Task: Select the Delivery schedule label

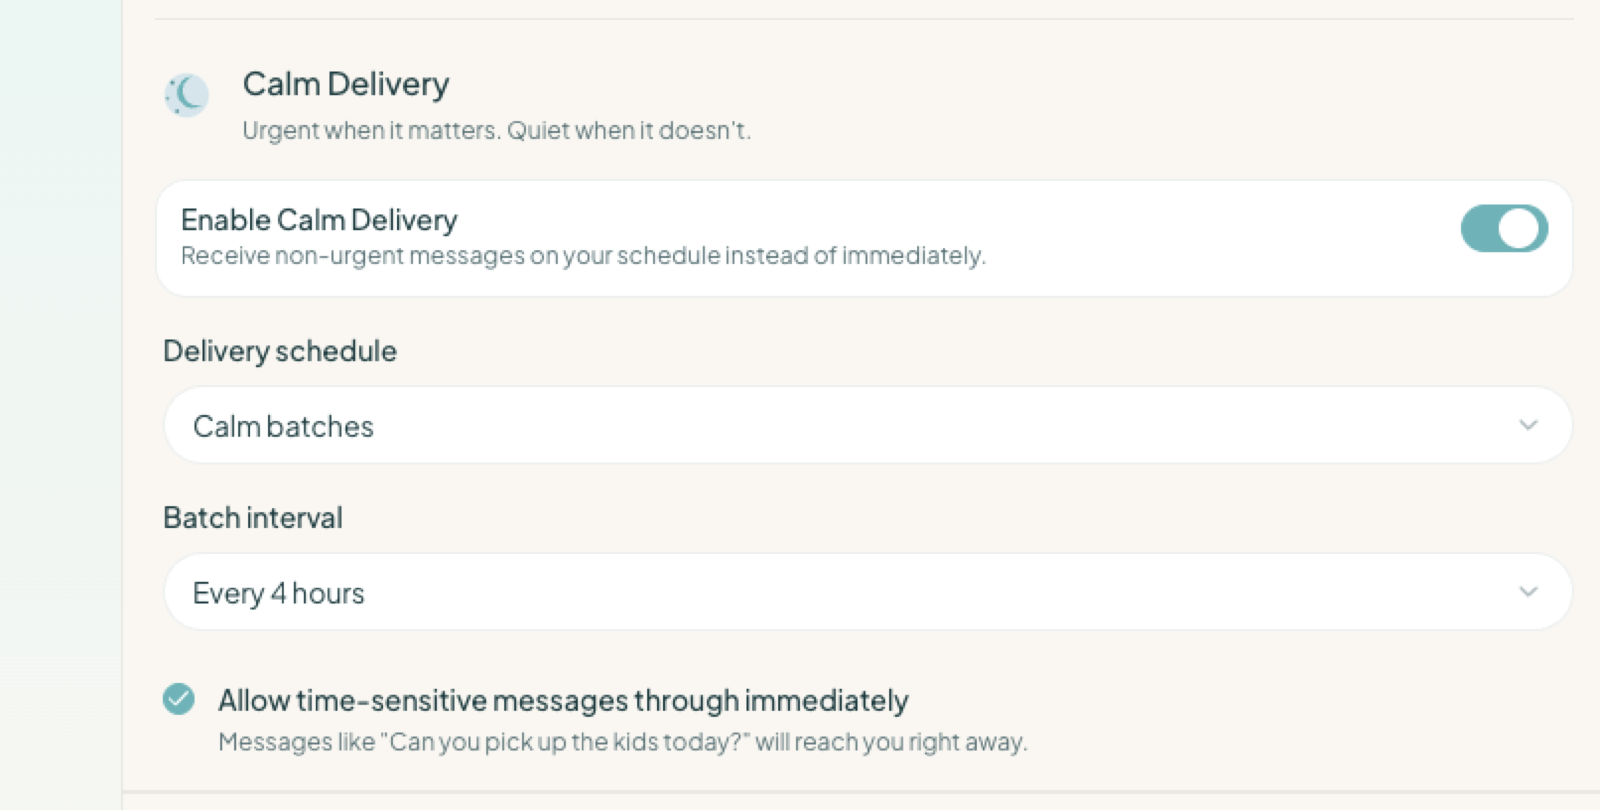Action: 280,351
